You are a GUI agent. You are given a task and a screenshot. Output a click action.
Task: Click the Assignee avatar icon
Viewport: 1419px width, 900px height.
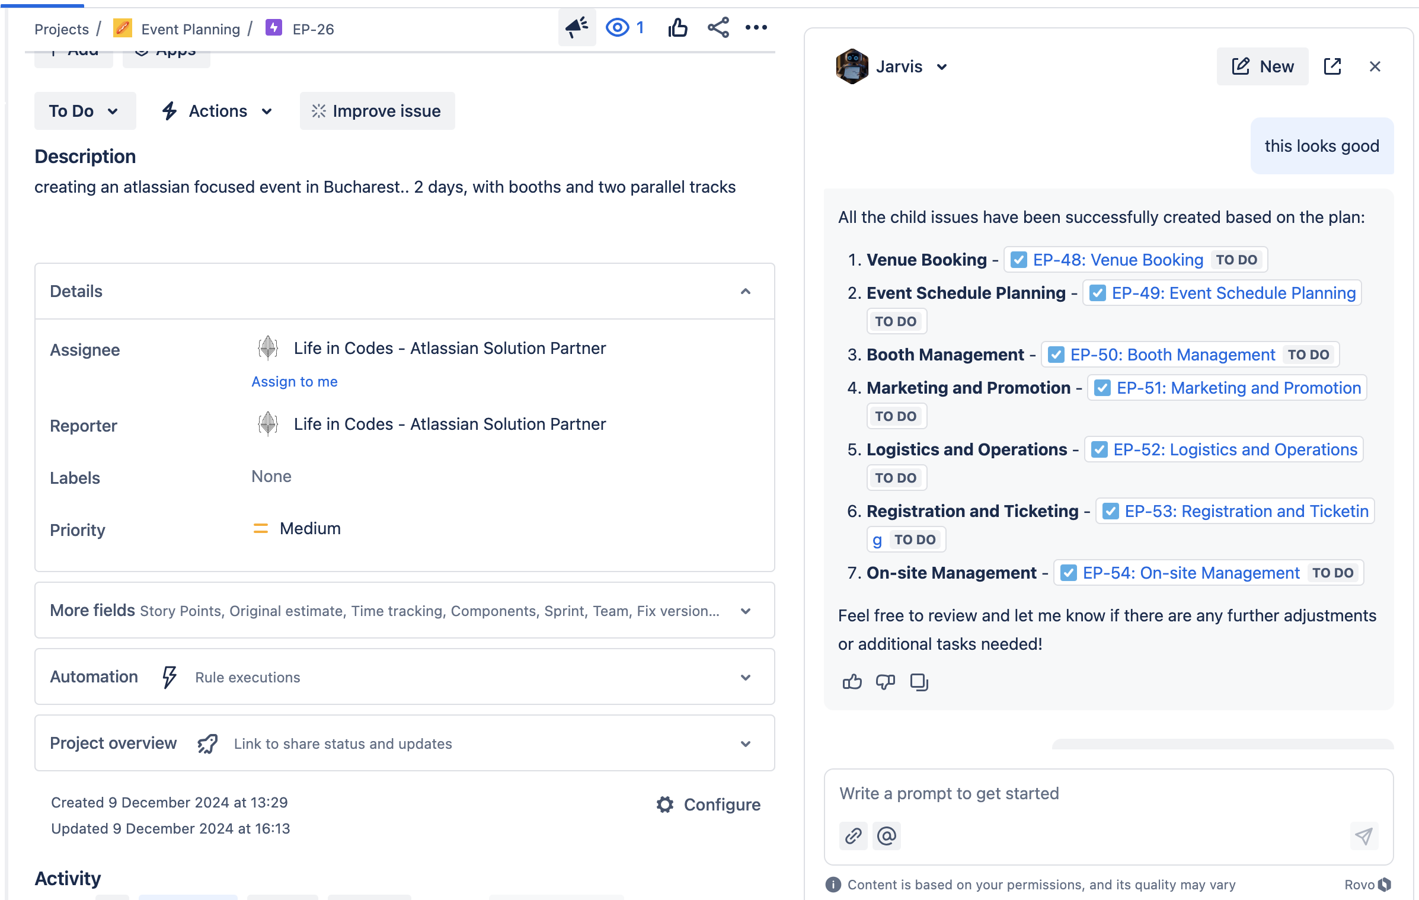[267, 348]
